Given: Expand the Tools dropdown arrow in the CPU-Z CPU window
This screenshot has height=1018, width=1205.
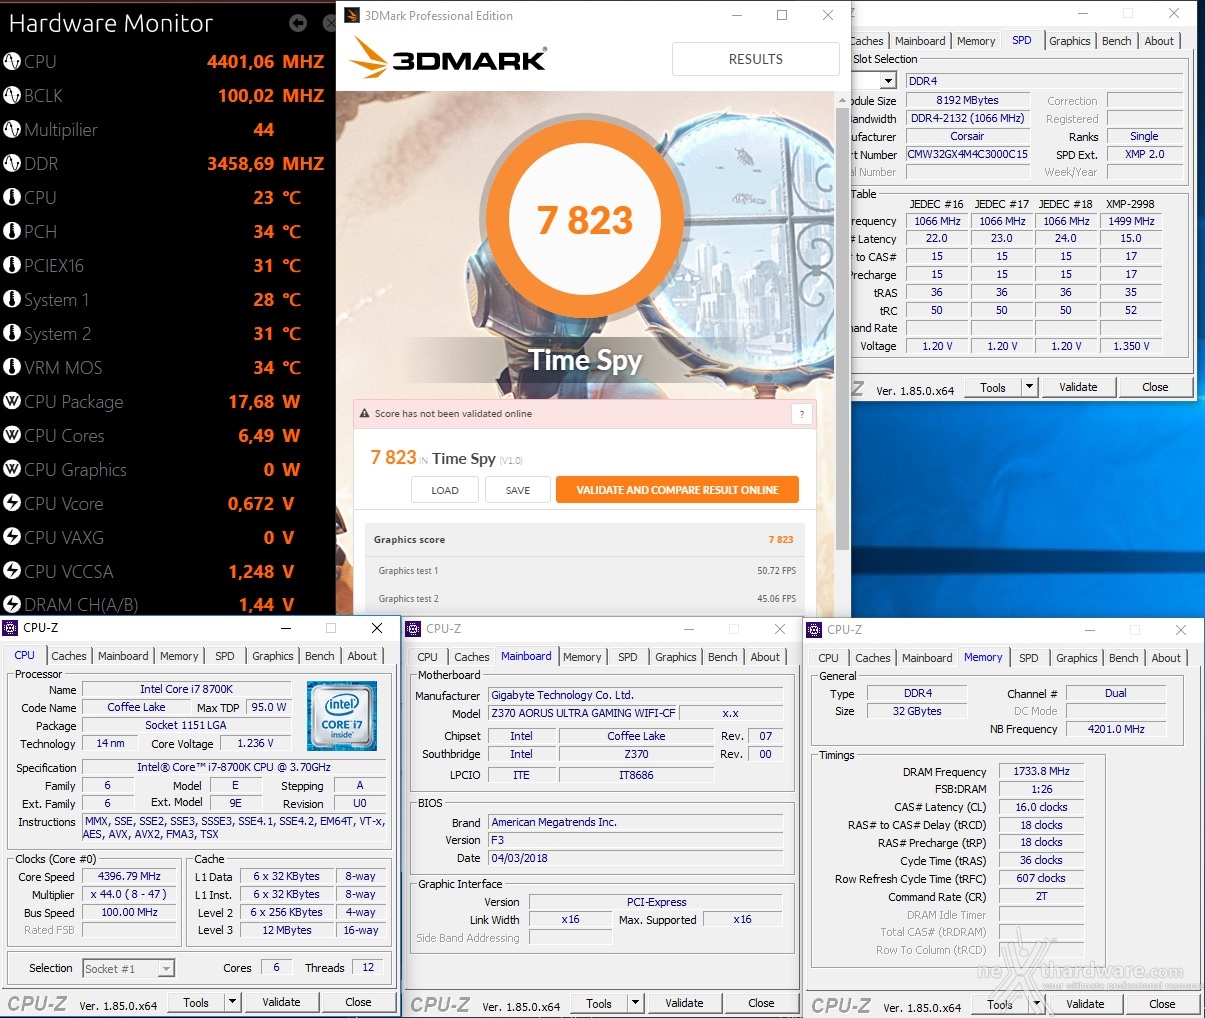Looking at the screenshot, I should (232, 1002).
